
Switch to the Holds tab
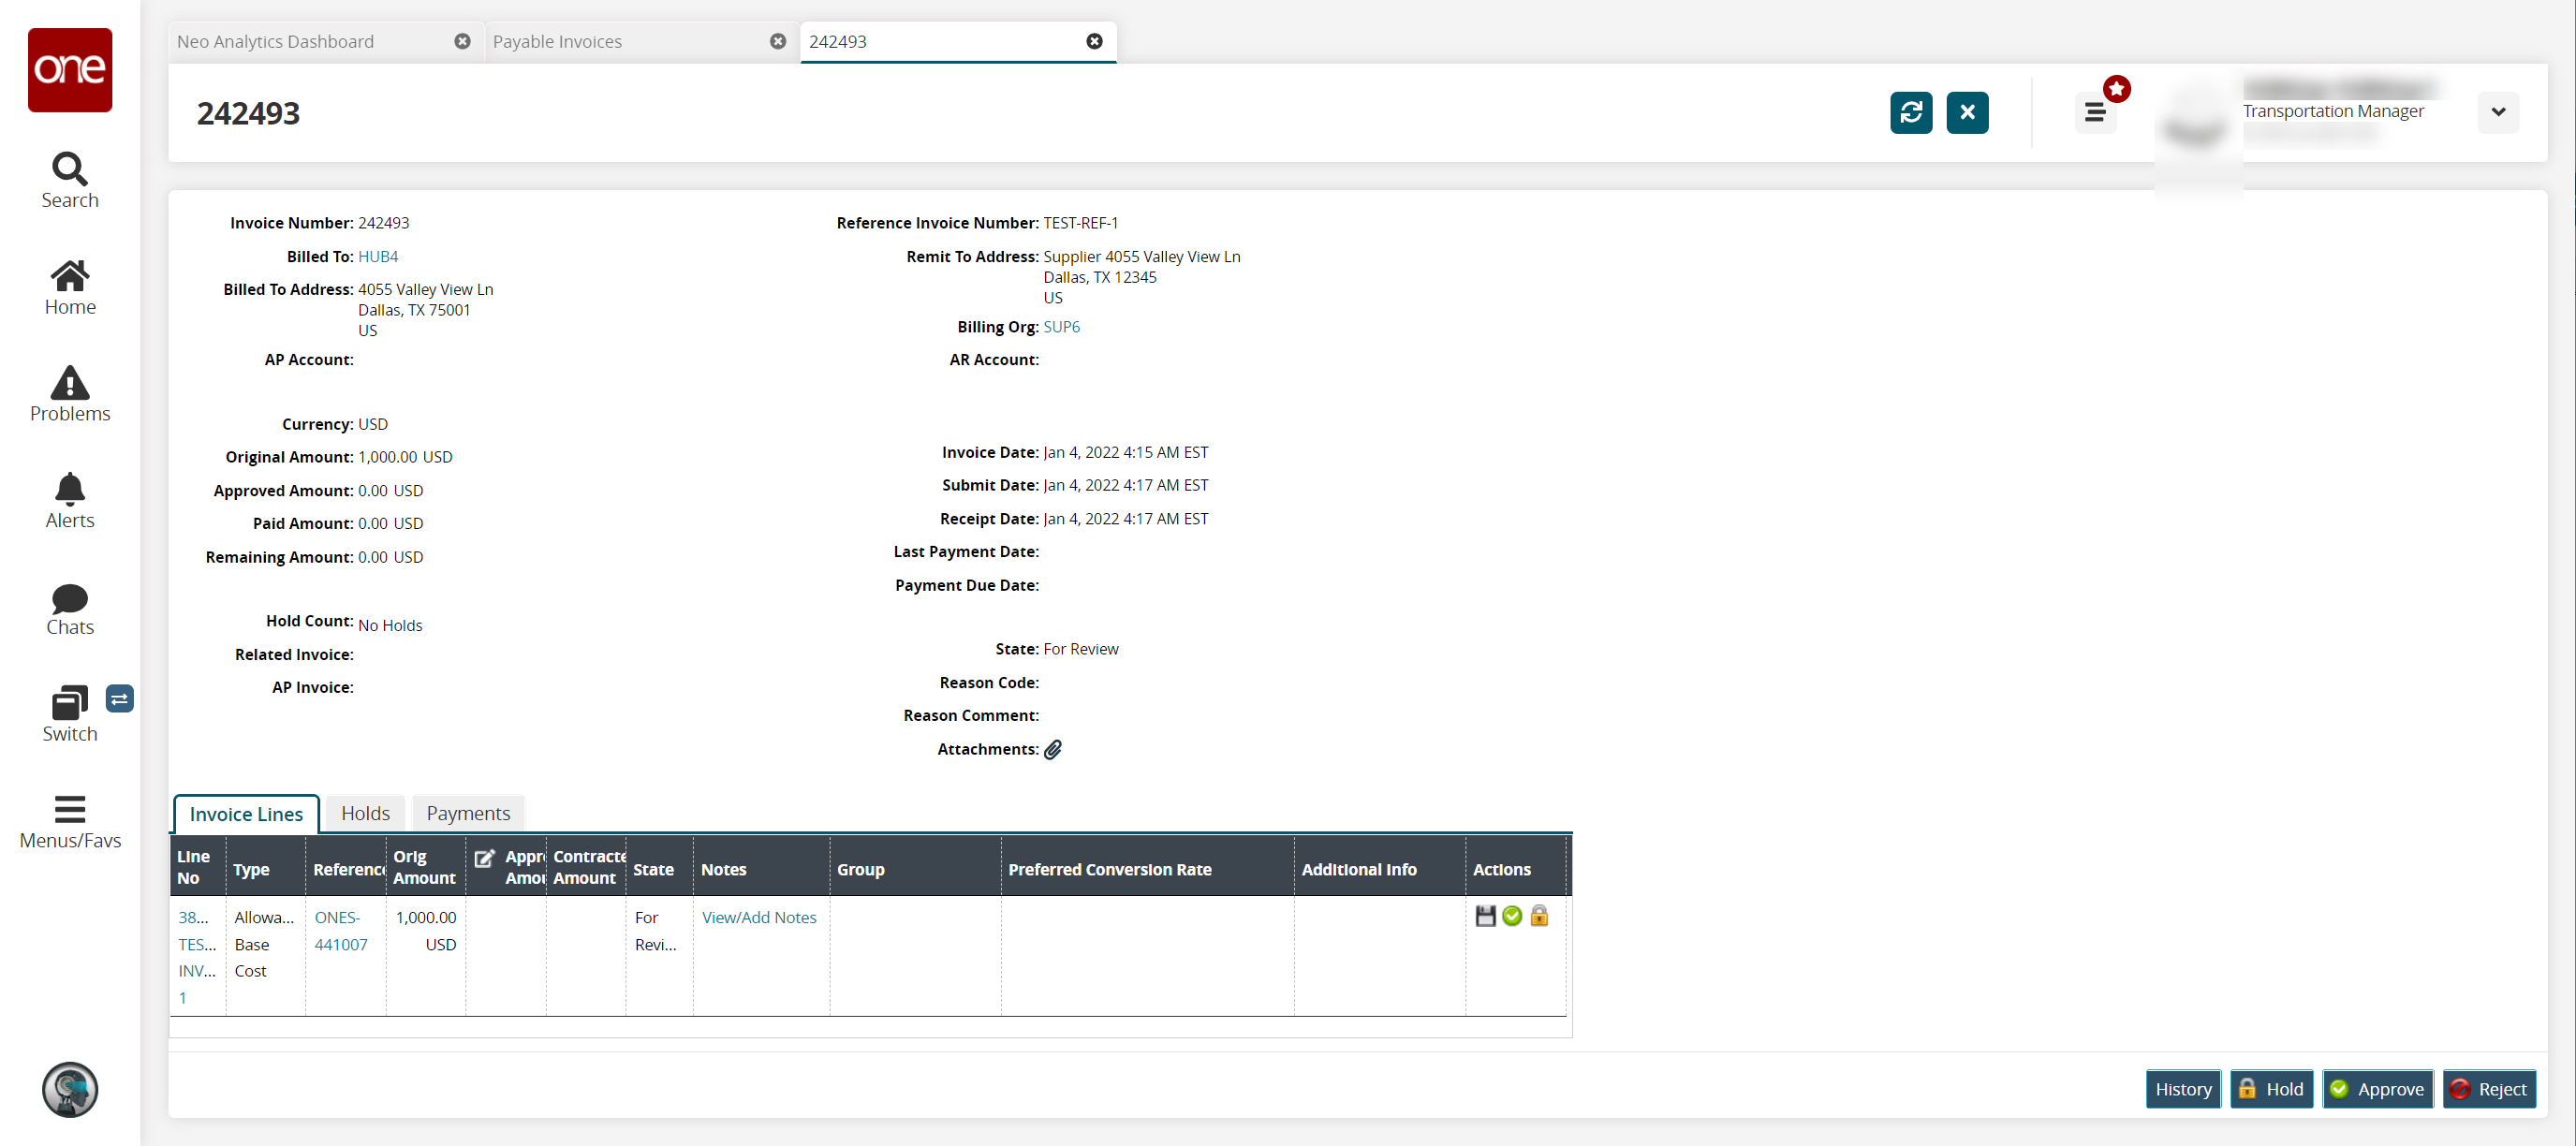(x=365, y=813)
